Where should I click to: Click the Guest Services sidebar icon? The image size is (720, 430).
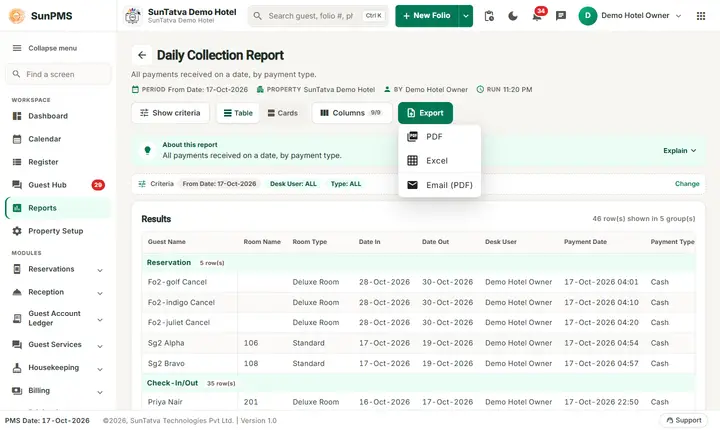click(17, 345)
